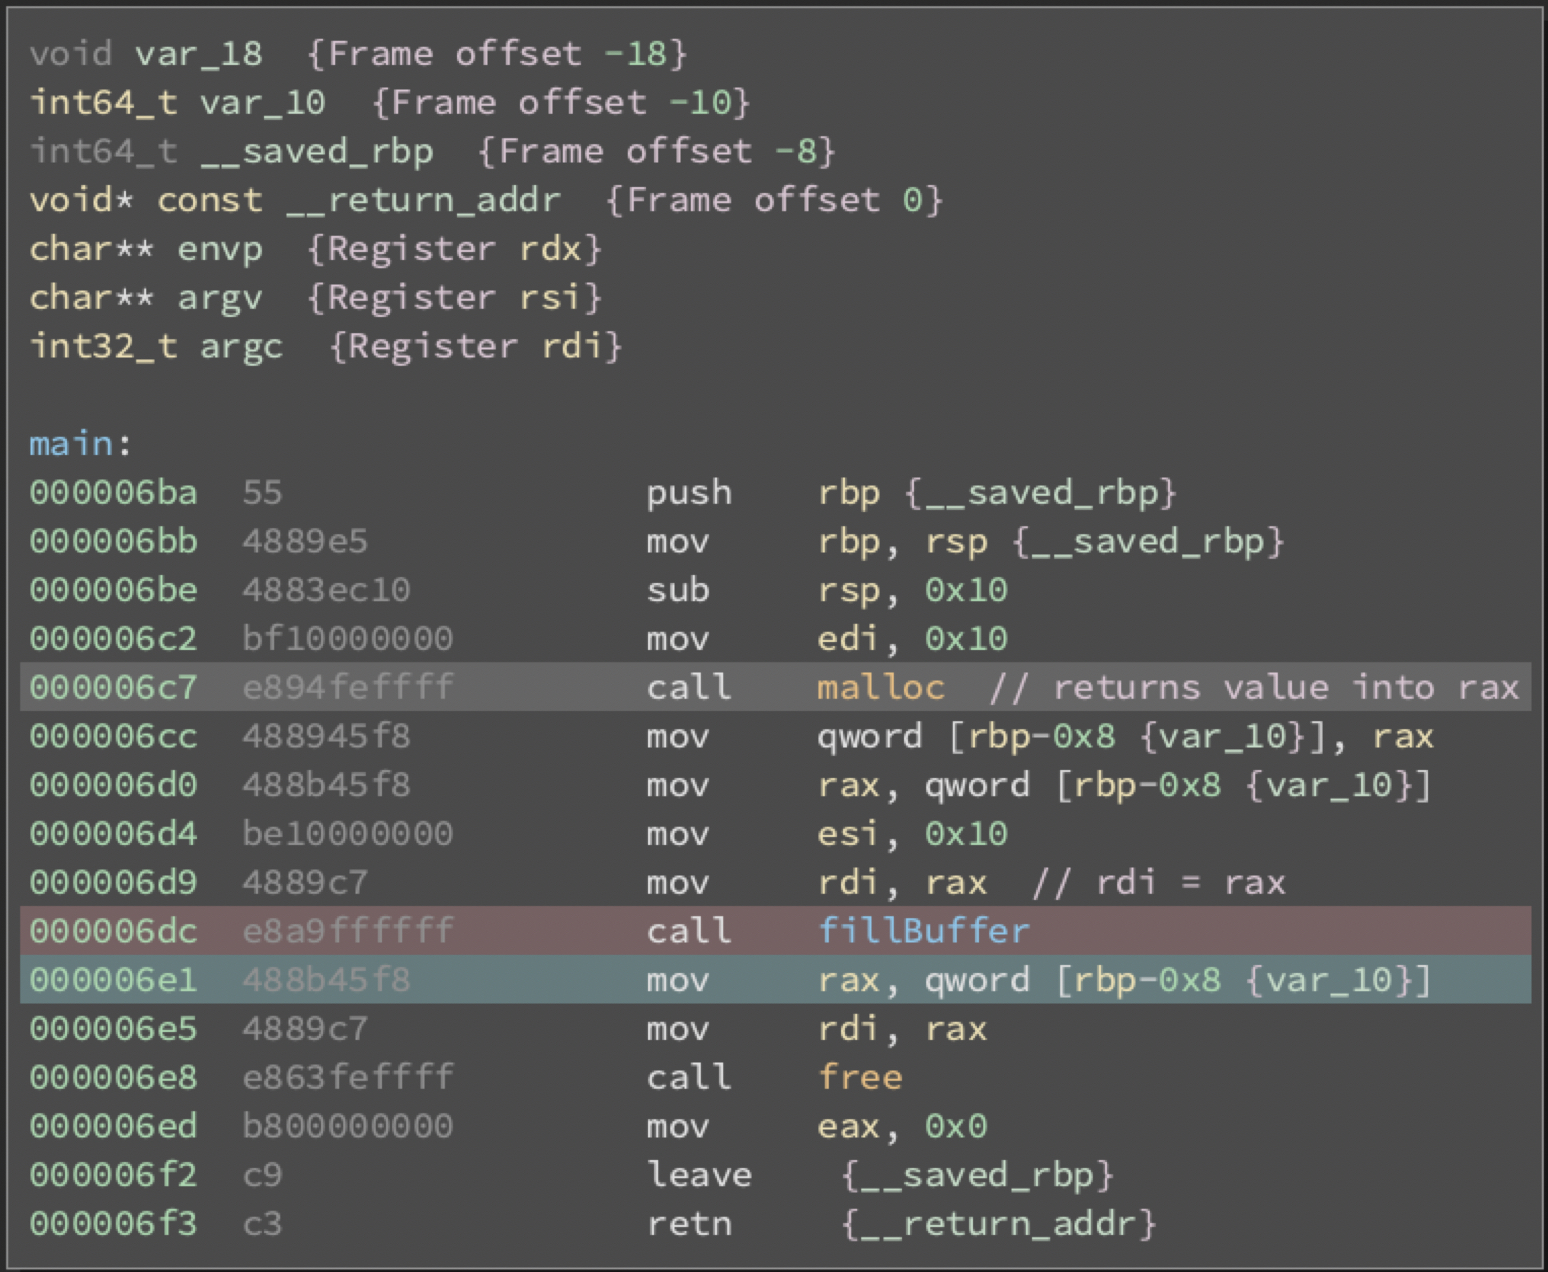Click the var_18 variable declaration name
This screenshot has height=1272, width=1548.
pyautogui.click(x=198, y=54)
